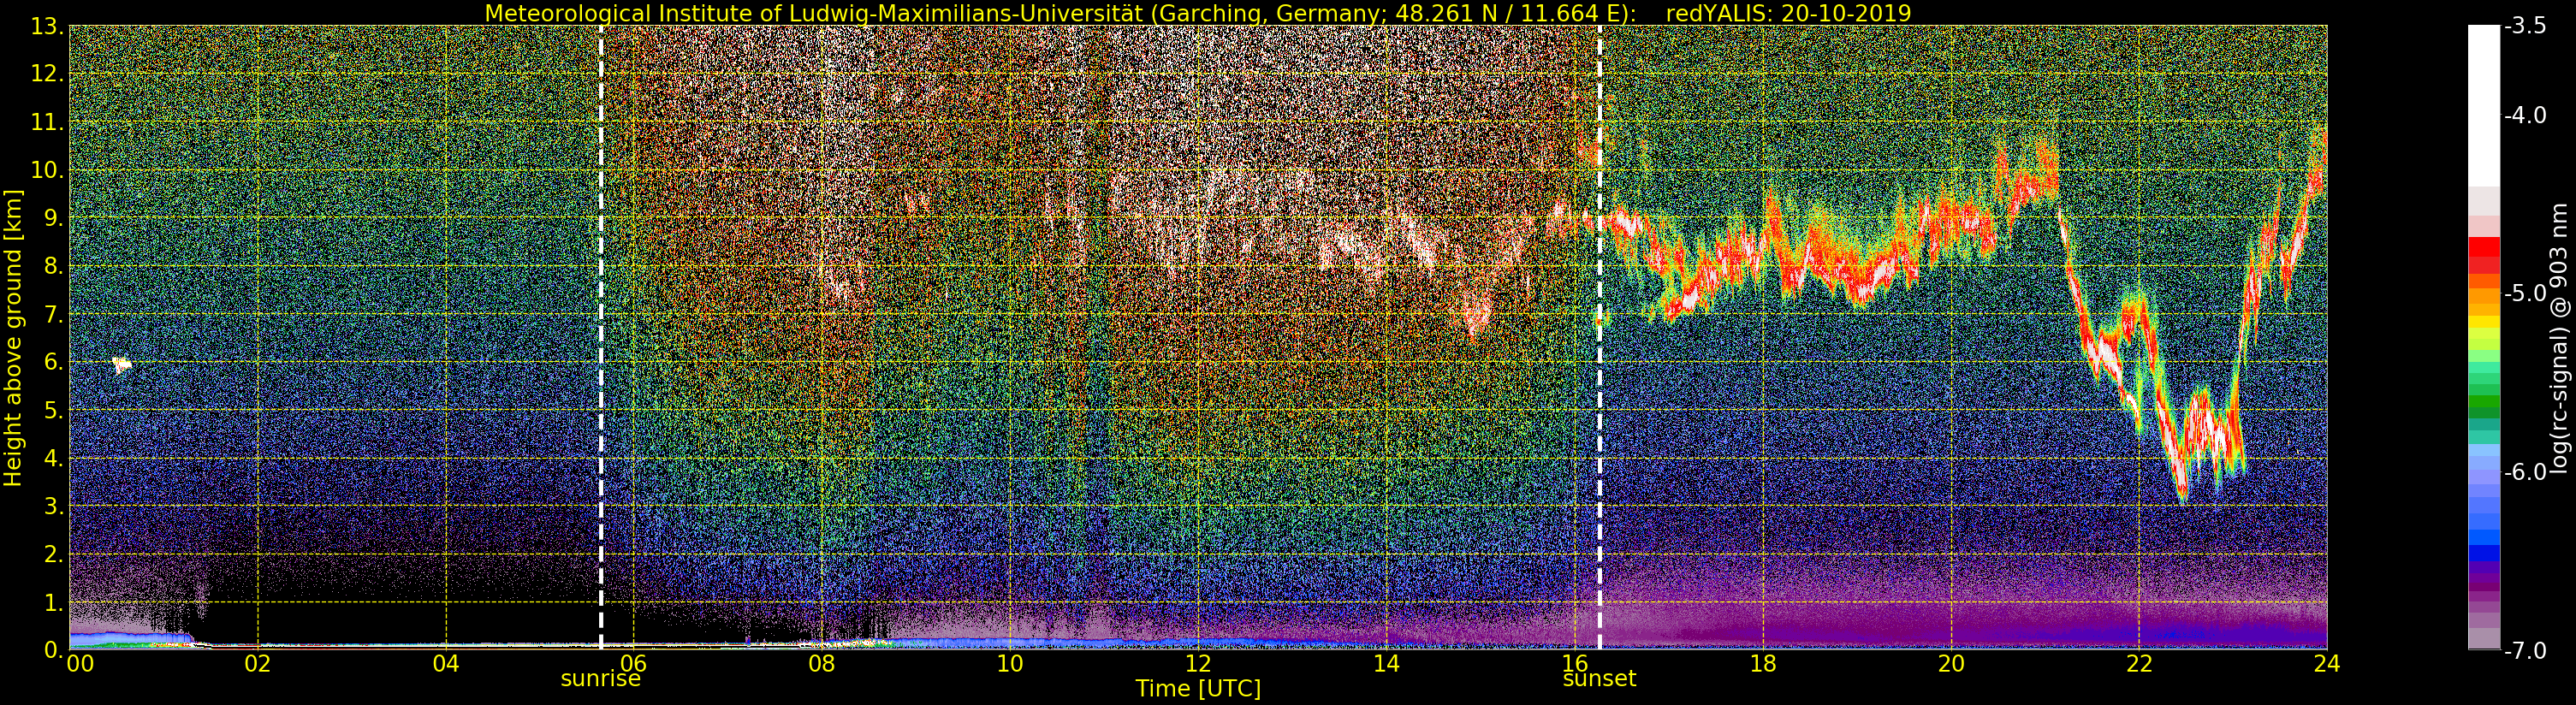Viewport: 2576px width, 705px height.
Task: Click the '-5.0' colorbar tick label
Action: click(2525, 293)
